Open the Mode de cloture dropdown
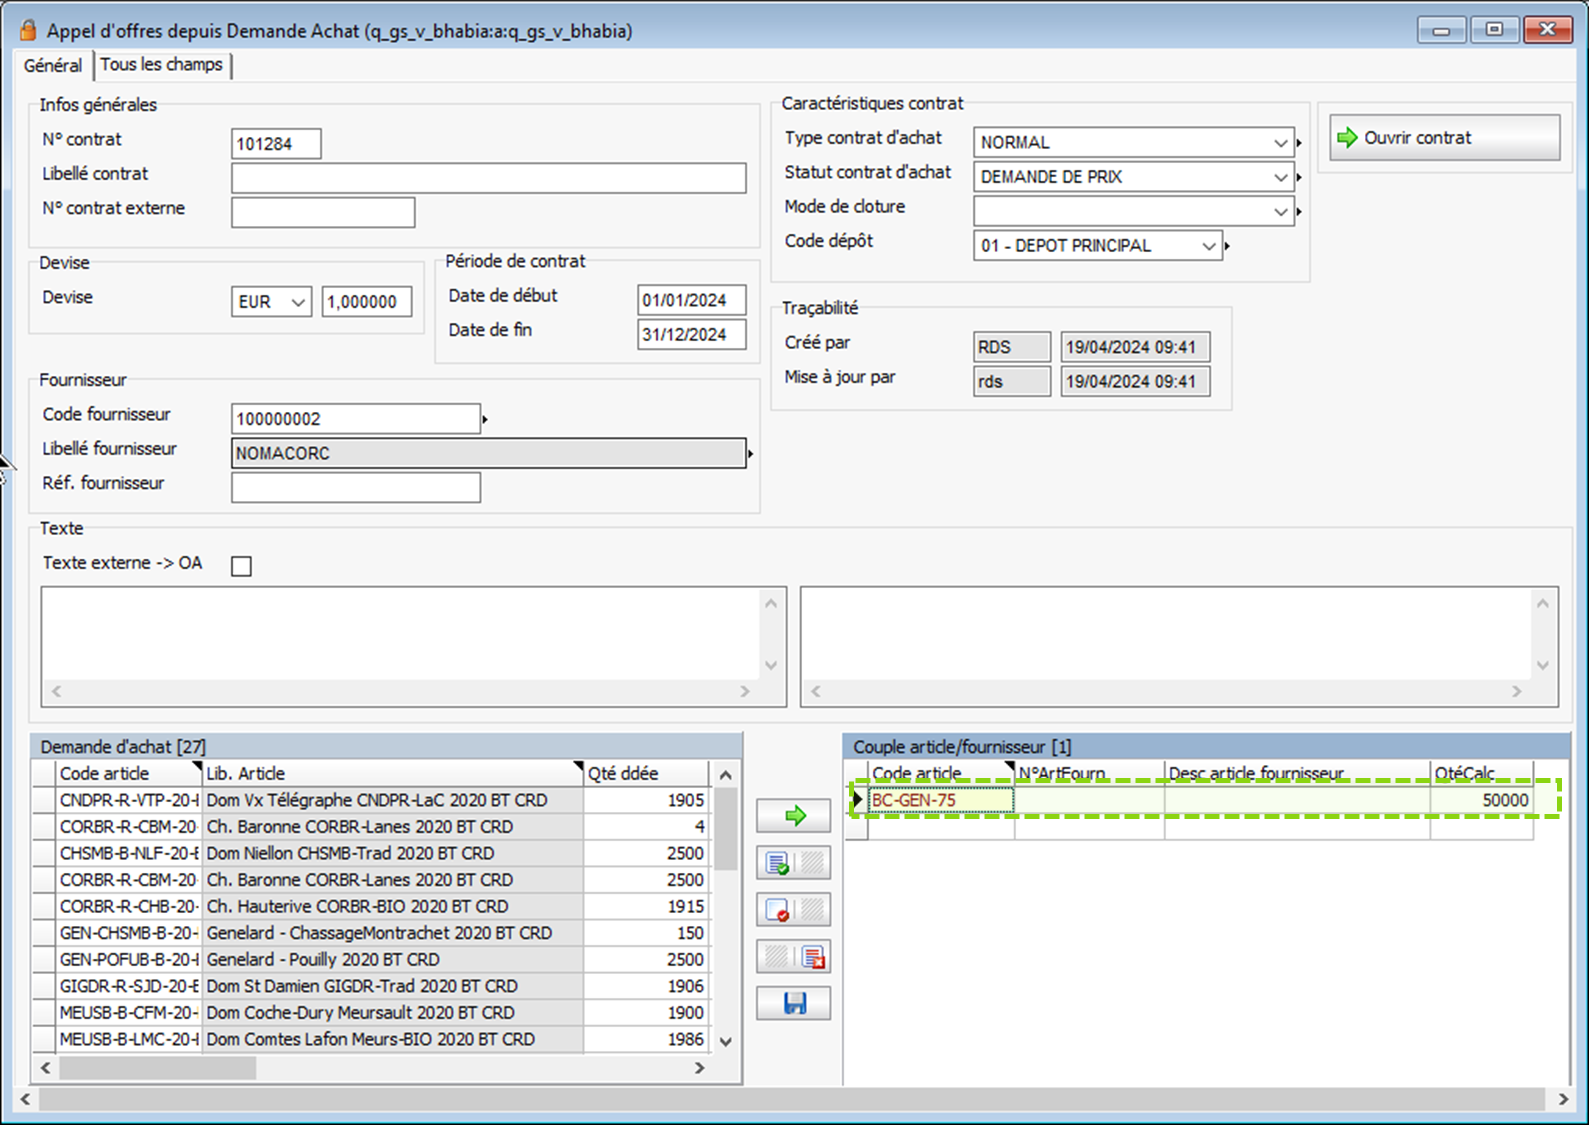 click(1280, 212)
